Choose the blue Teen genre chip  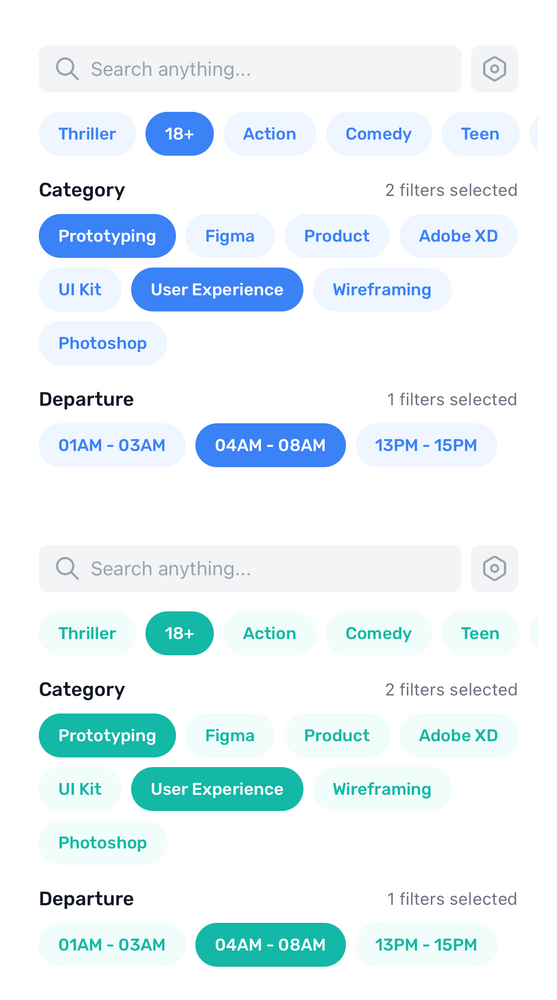[x=480, y=134]
